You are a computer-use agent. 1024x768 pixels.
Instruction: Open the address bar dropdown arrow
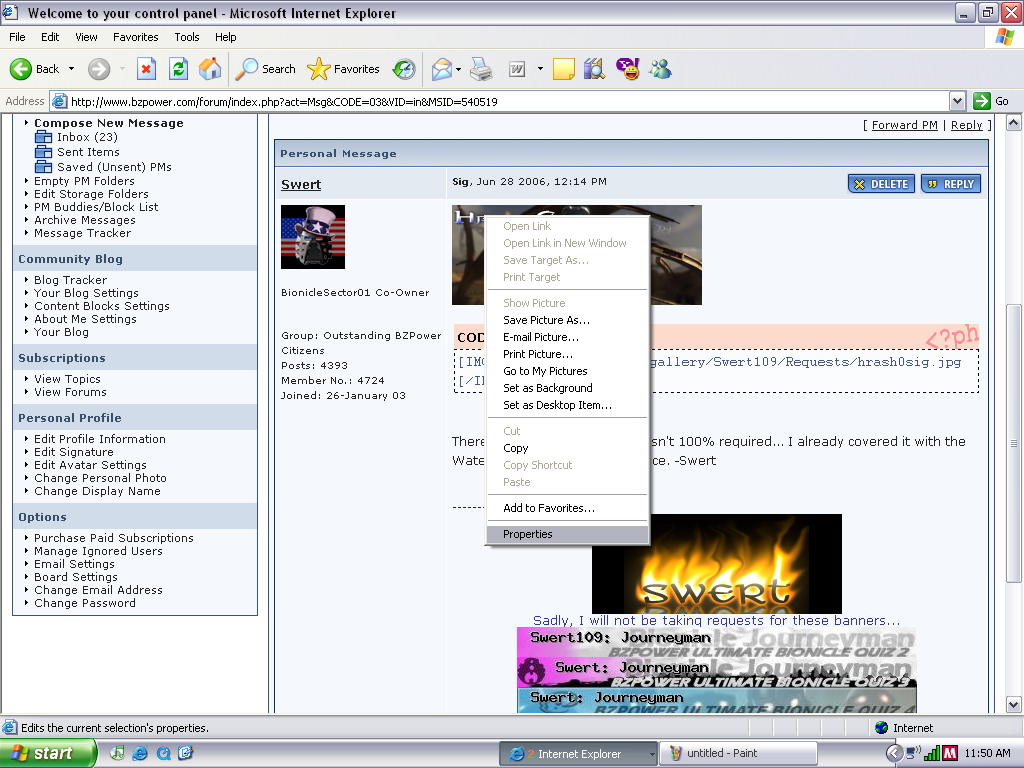click(957, 101)
